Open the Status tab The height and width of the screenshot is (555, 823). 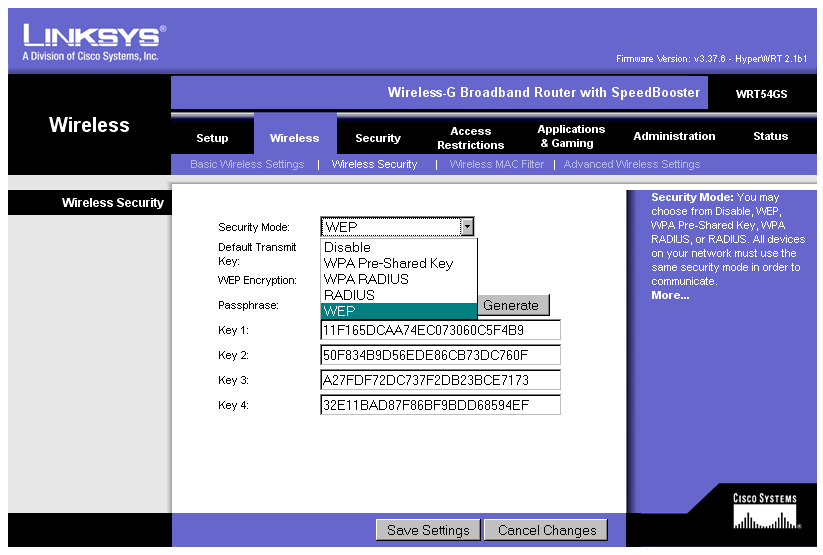(x=771, y=136)
